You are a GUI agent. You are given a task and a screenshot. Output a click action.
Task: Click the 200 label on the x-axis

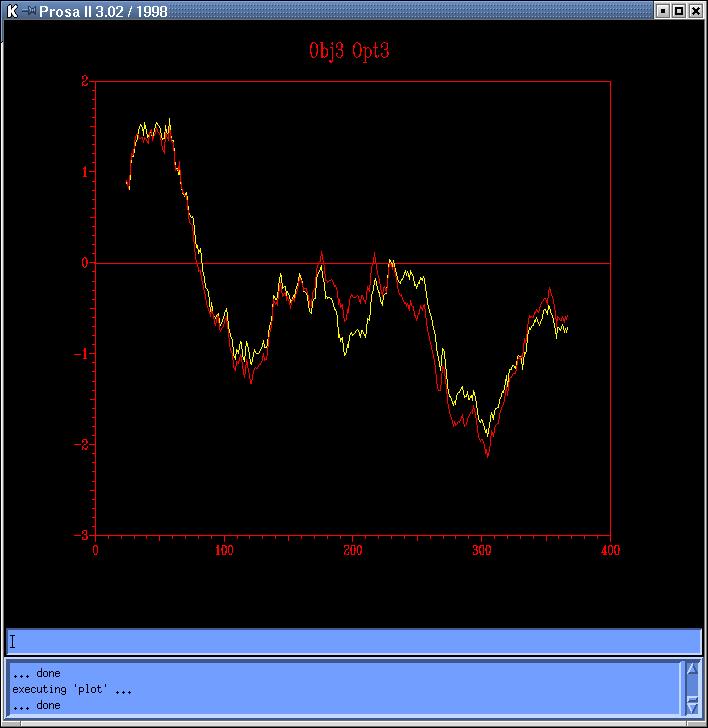point(352,550)
